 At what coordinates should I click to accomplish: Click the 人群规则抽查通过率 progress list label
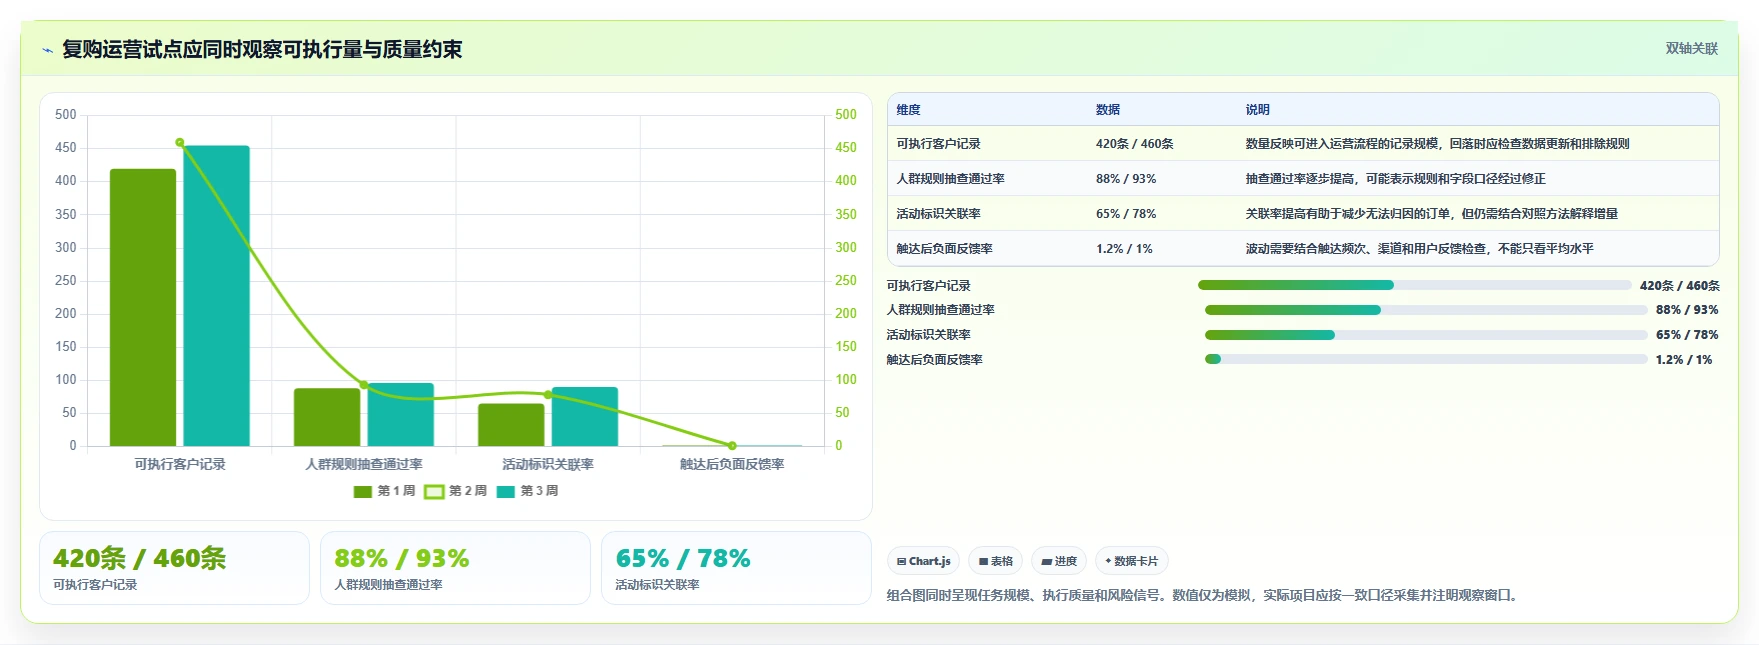[940, 310]
